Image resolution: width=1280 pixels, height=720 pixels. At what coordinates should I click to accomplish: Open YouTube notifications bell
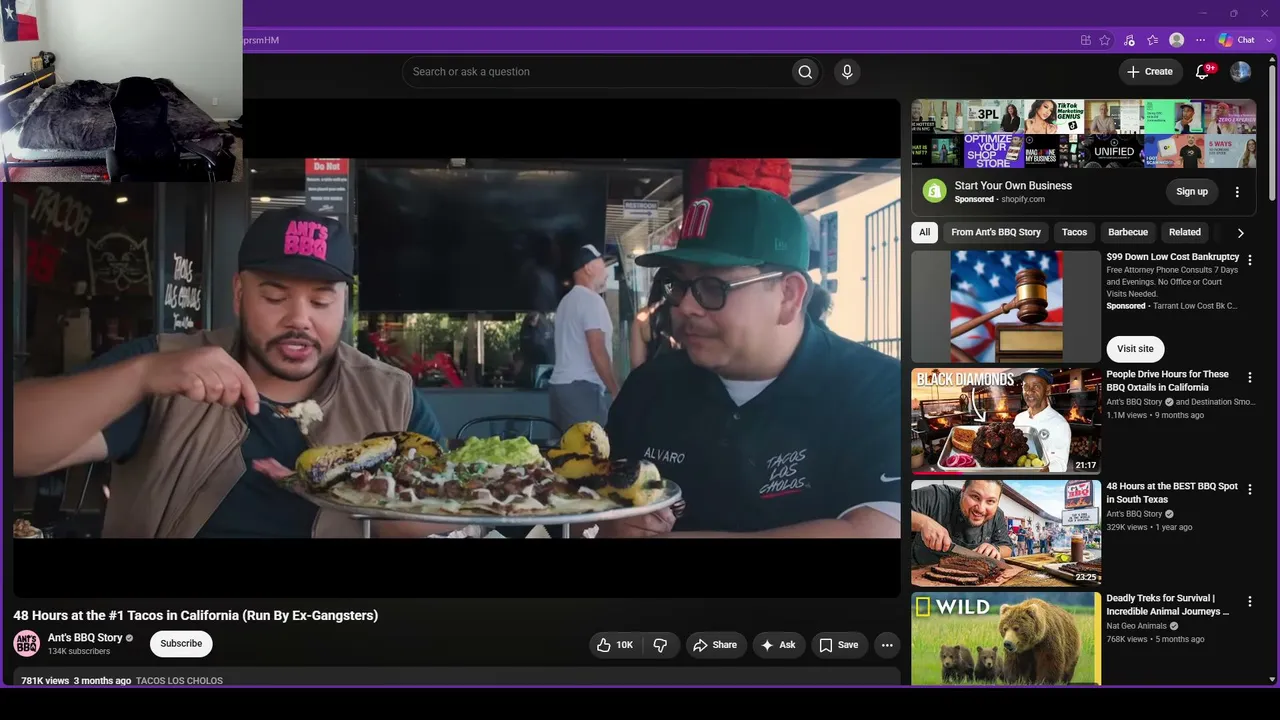click(1203, 72)
